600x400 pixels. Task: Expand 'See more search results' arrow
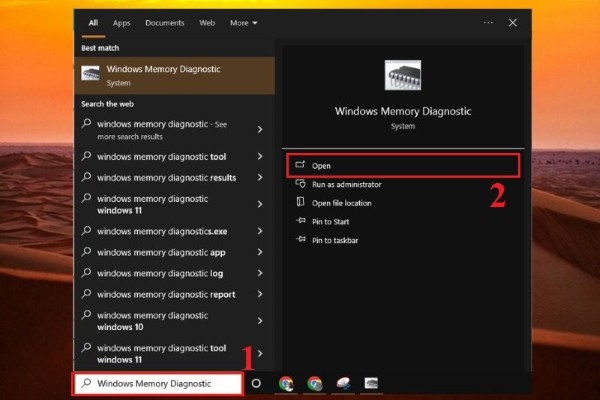pos(260,130)
